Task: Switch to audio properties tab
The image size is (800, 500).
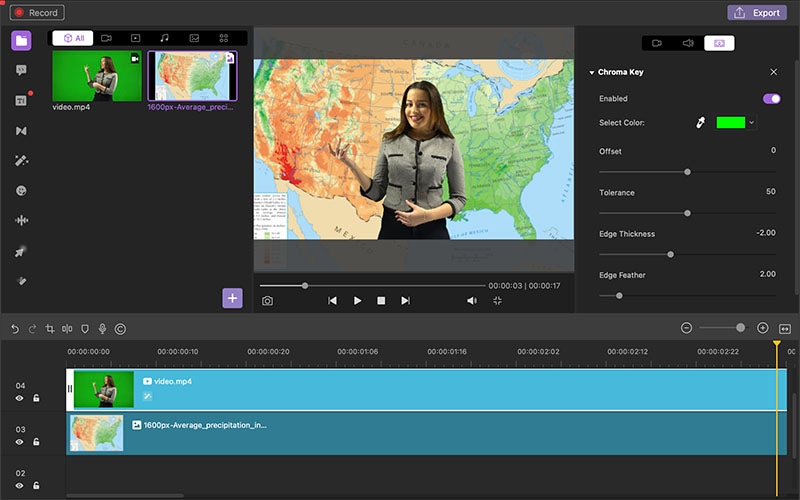Action: click(688, 43)
